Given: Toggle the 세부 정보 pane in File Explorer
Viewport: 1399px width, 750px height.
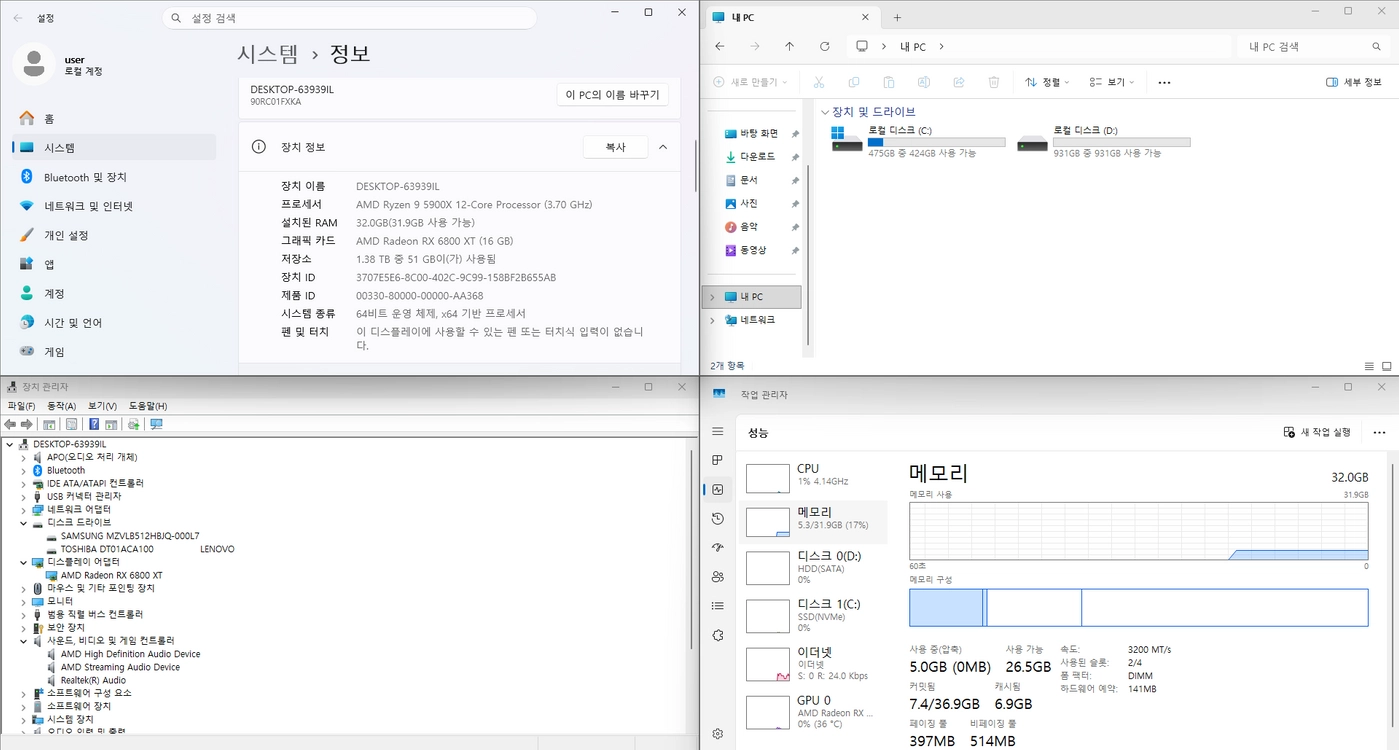Looking at the screenshot, I should [1354, 82].
